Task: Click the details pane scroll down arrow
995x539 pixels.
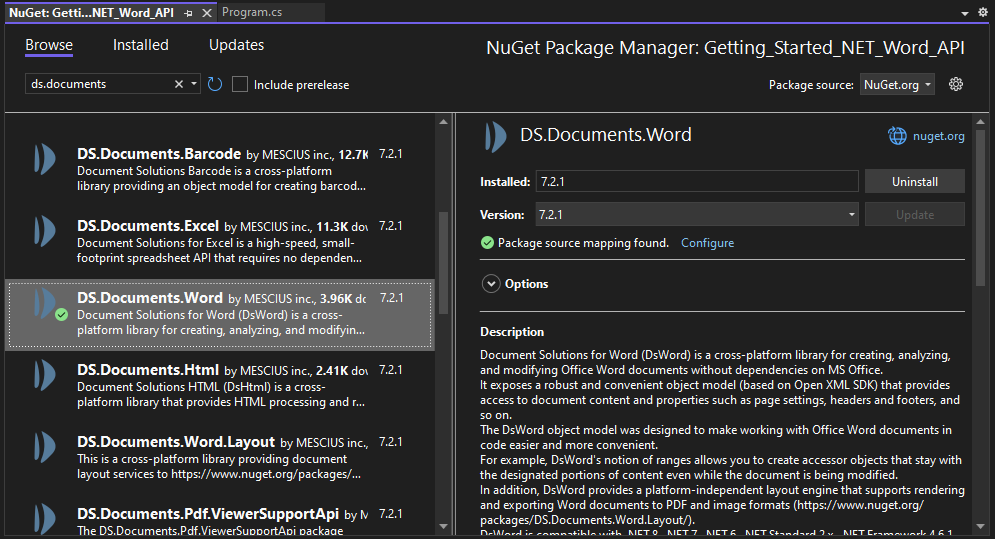Action: [x=980, y=526]
